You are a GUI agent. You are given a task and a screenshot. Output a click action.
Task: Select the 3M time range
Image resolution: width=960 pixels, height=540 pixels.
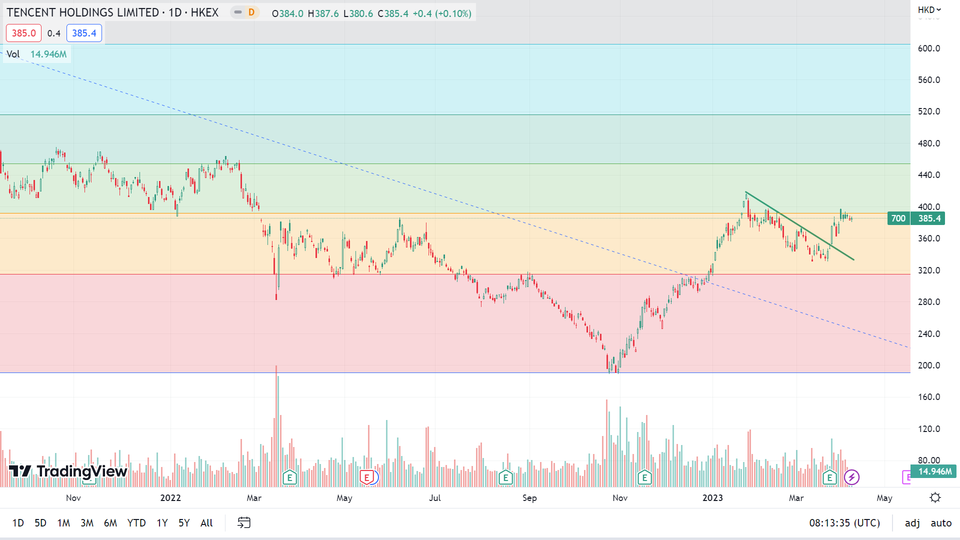(x=87, y=523)
